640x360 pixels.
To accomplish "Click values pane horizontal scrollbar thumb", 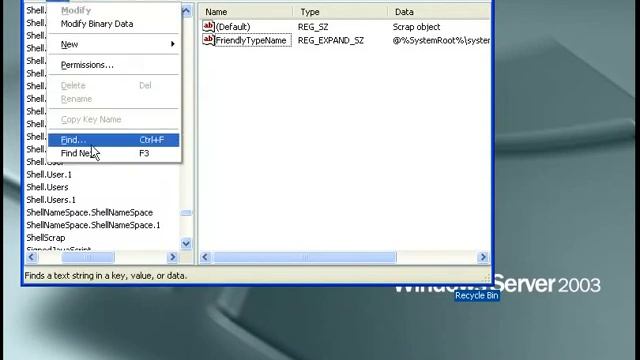I will tap(305, 257).
